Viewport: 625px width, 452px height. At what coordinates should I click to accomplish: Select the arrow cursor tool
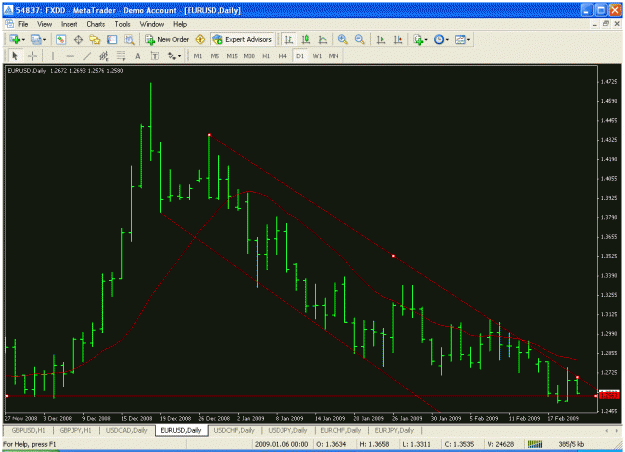click(15, 56)
